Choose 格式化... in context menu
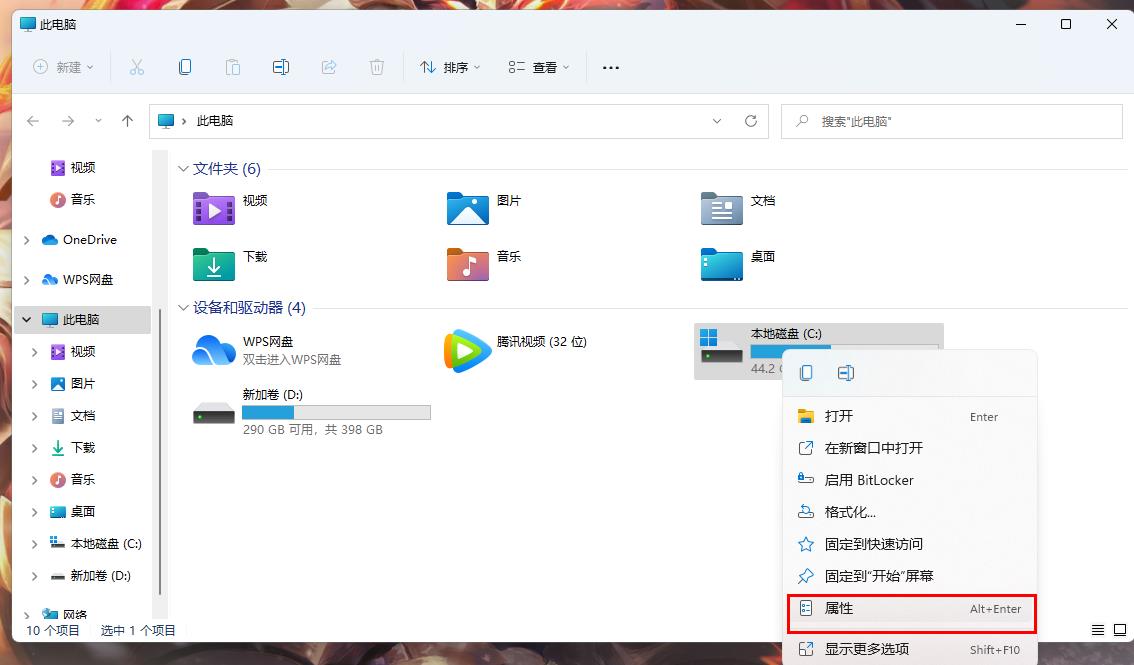Image resolution: width=1134 pixels, height=665 pixels. (x=911, y=512)
